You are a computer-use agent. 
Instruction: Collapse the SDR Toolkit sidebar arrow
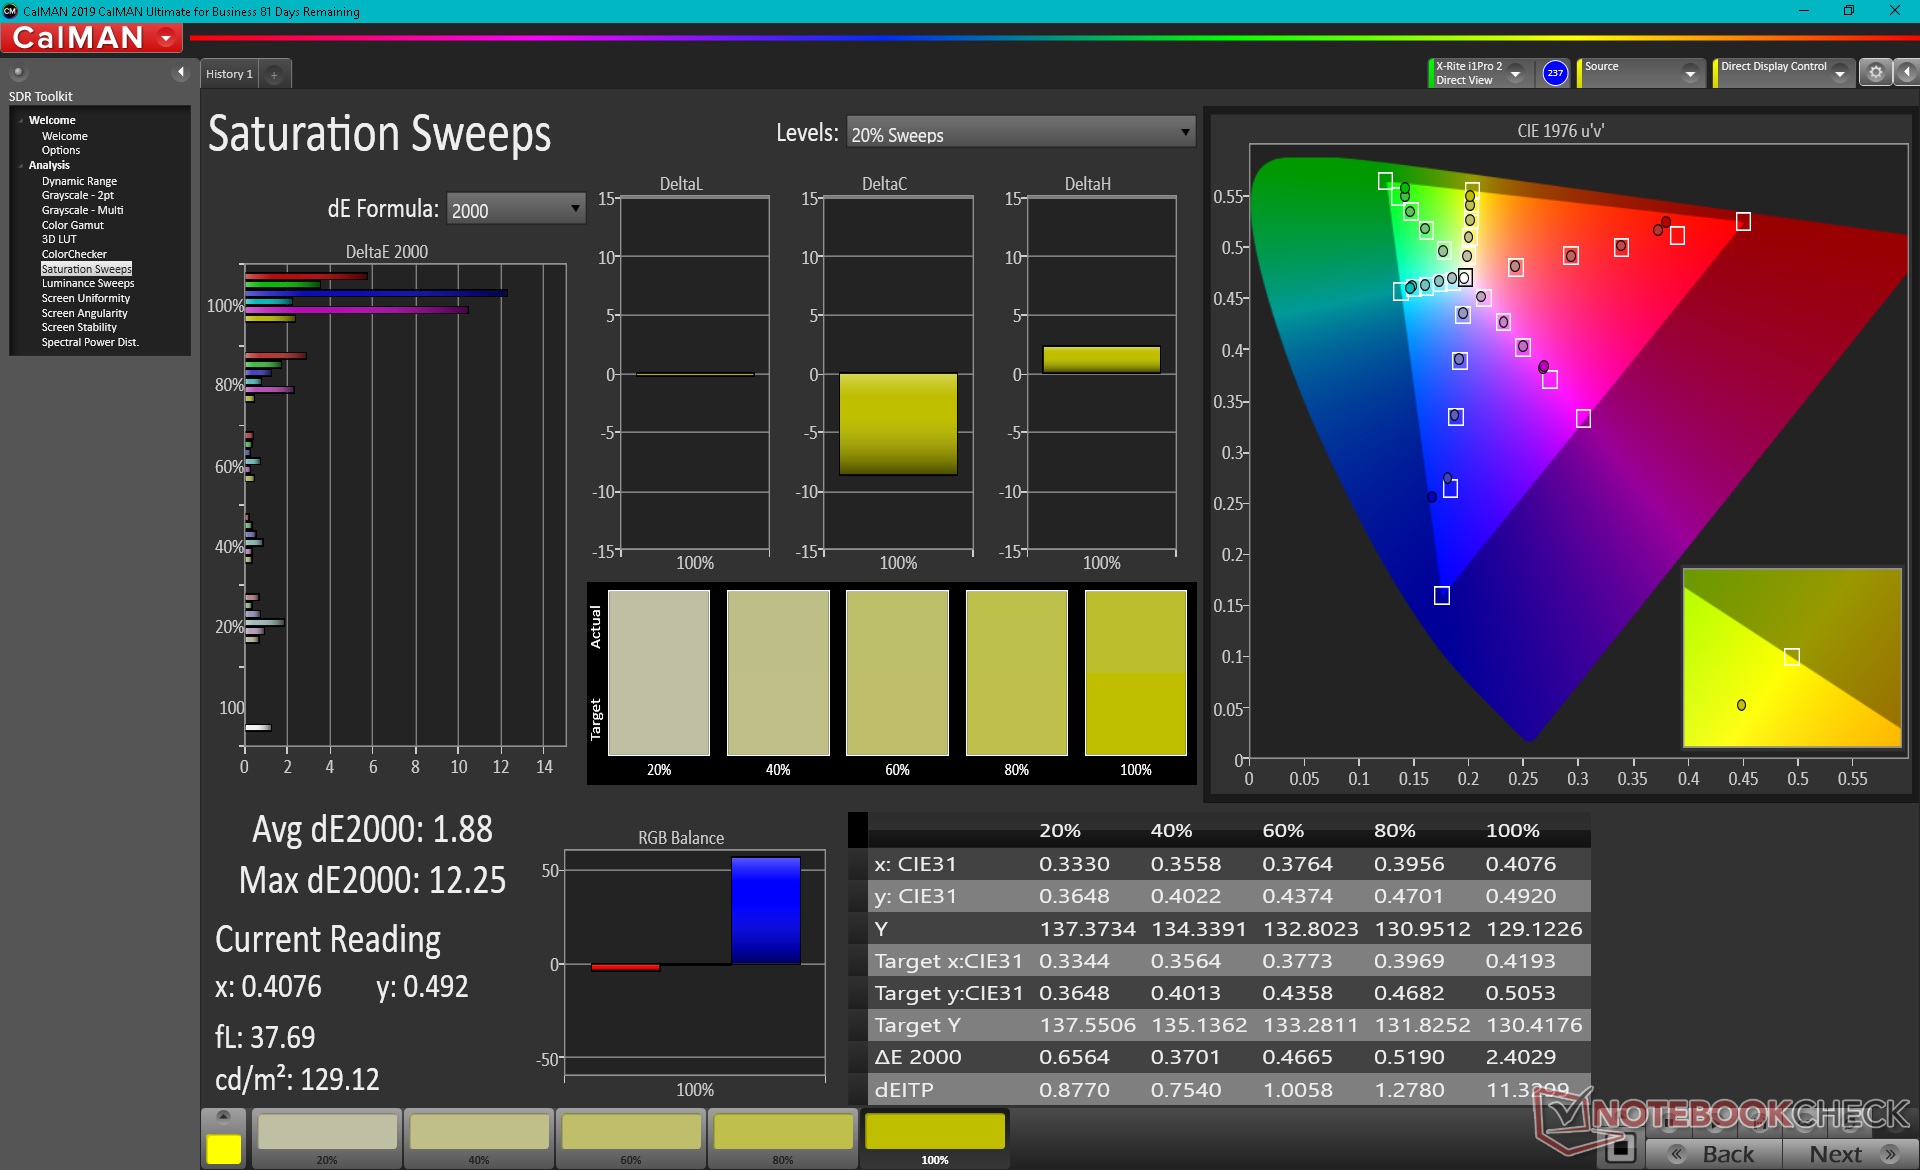coord(181,72)
